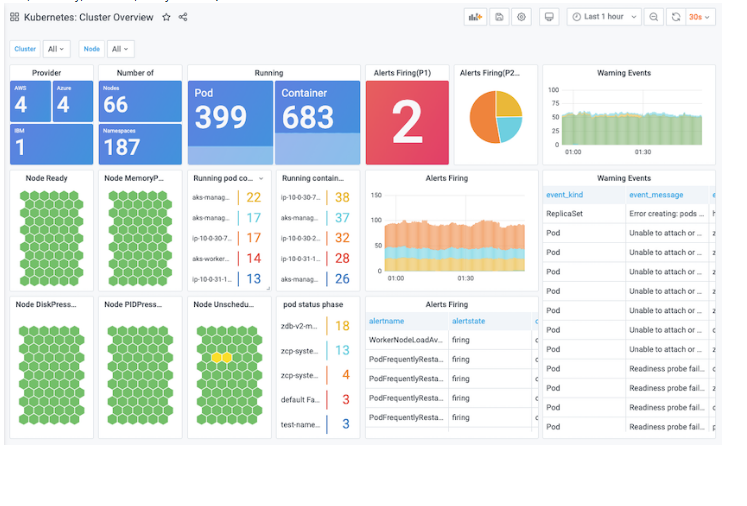Viewport: 747px width, 506px height.
Task: Click the WorkerNodeLoadAv... alert row
Action: [452, 340]
